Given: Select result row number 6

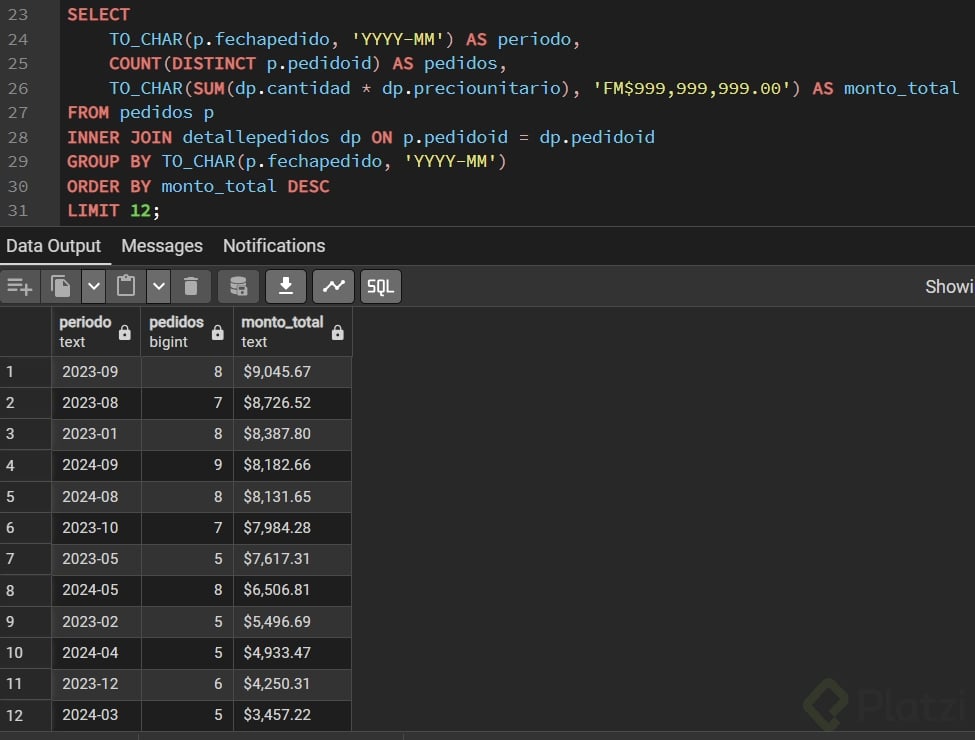Looking at the screenshot, I should click(25, 528).
